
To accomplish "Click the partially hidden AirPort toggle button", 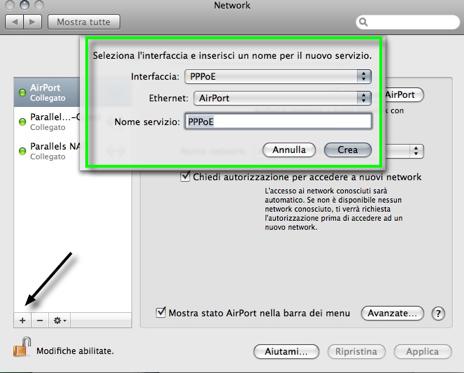I will pyautogui.click(x=405, y=95).
